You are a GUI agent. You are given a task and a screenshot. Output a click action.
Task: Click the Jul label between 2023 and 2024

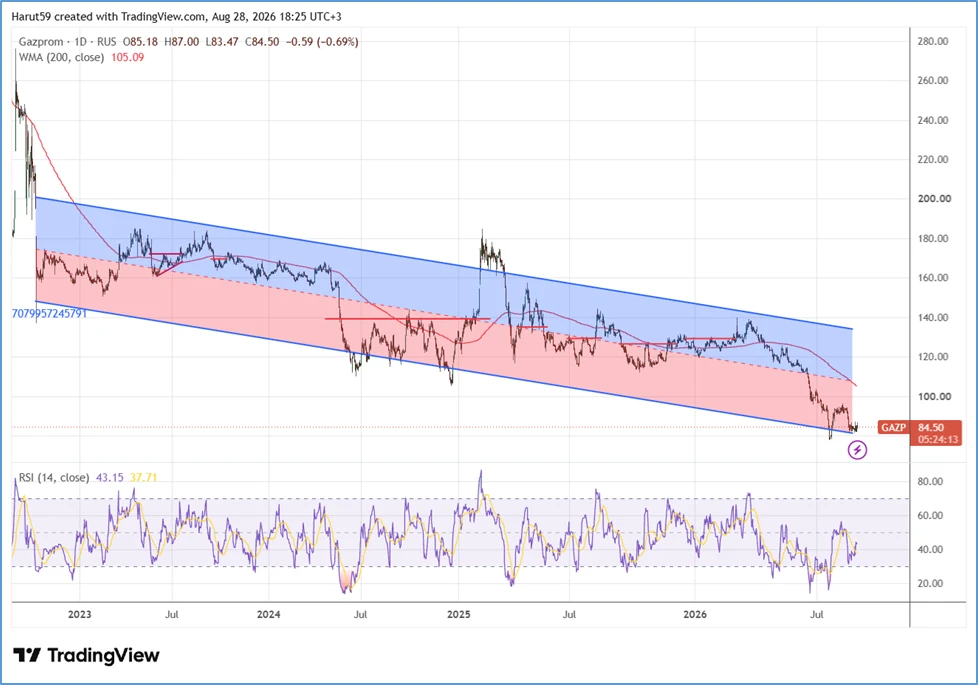172,615
